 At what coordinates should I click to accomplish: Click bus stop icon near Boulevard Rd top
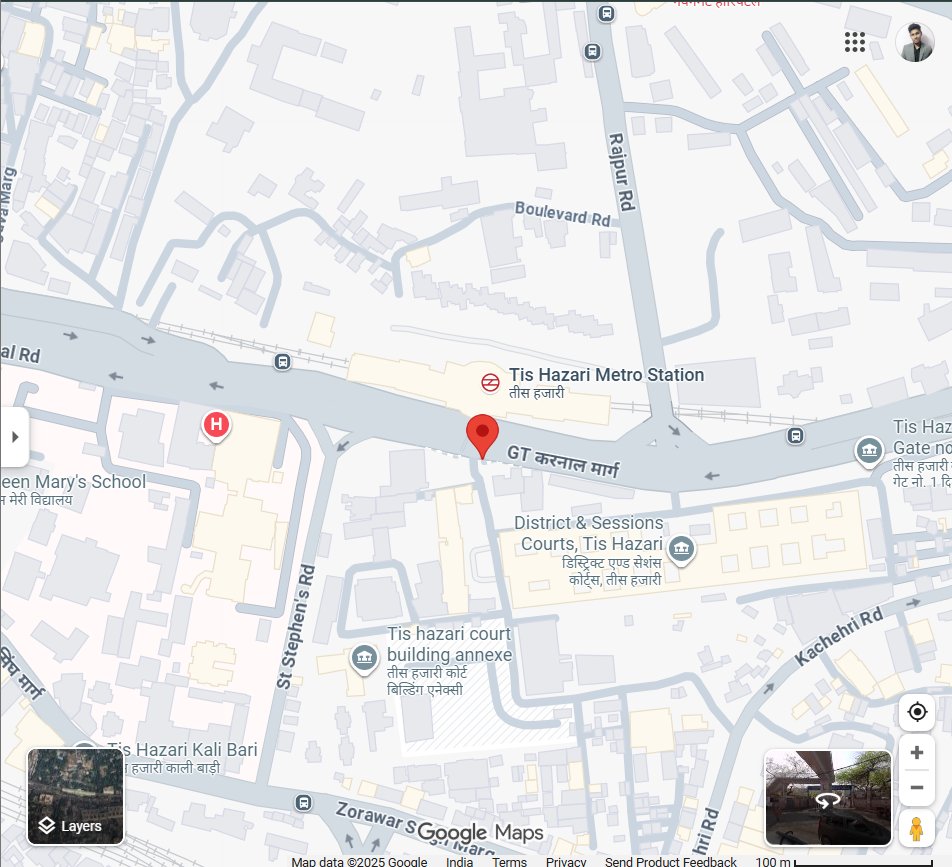(x=593, y=52)
